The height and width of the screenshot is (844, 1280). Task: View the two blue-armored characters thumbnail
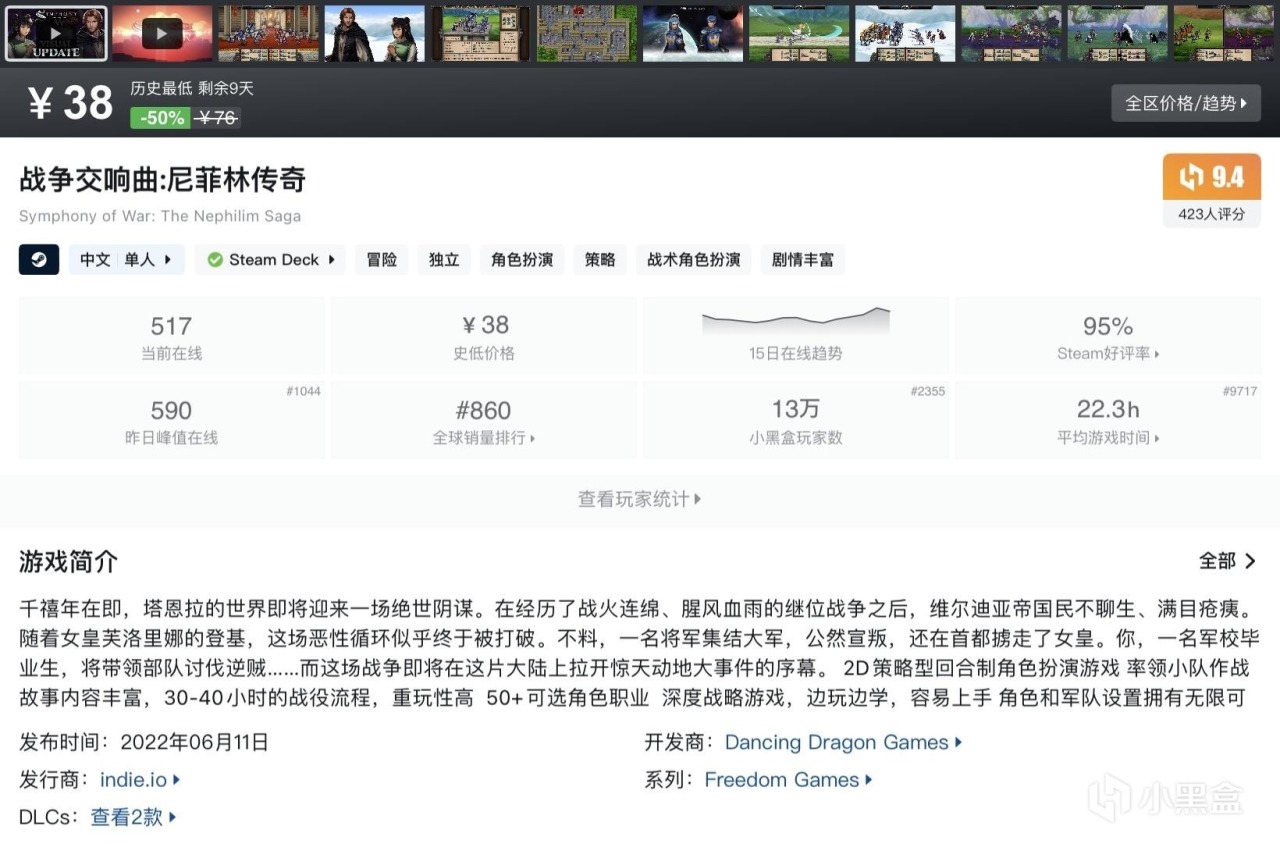tap(692, 33)
